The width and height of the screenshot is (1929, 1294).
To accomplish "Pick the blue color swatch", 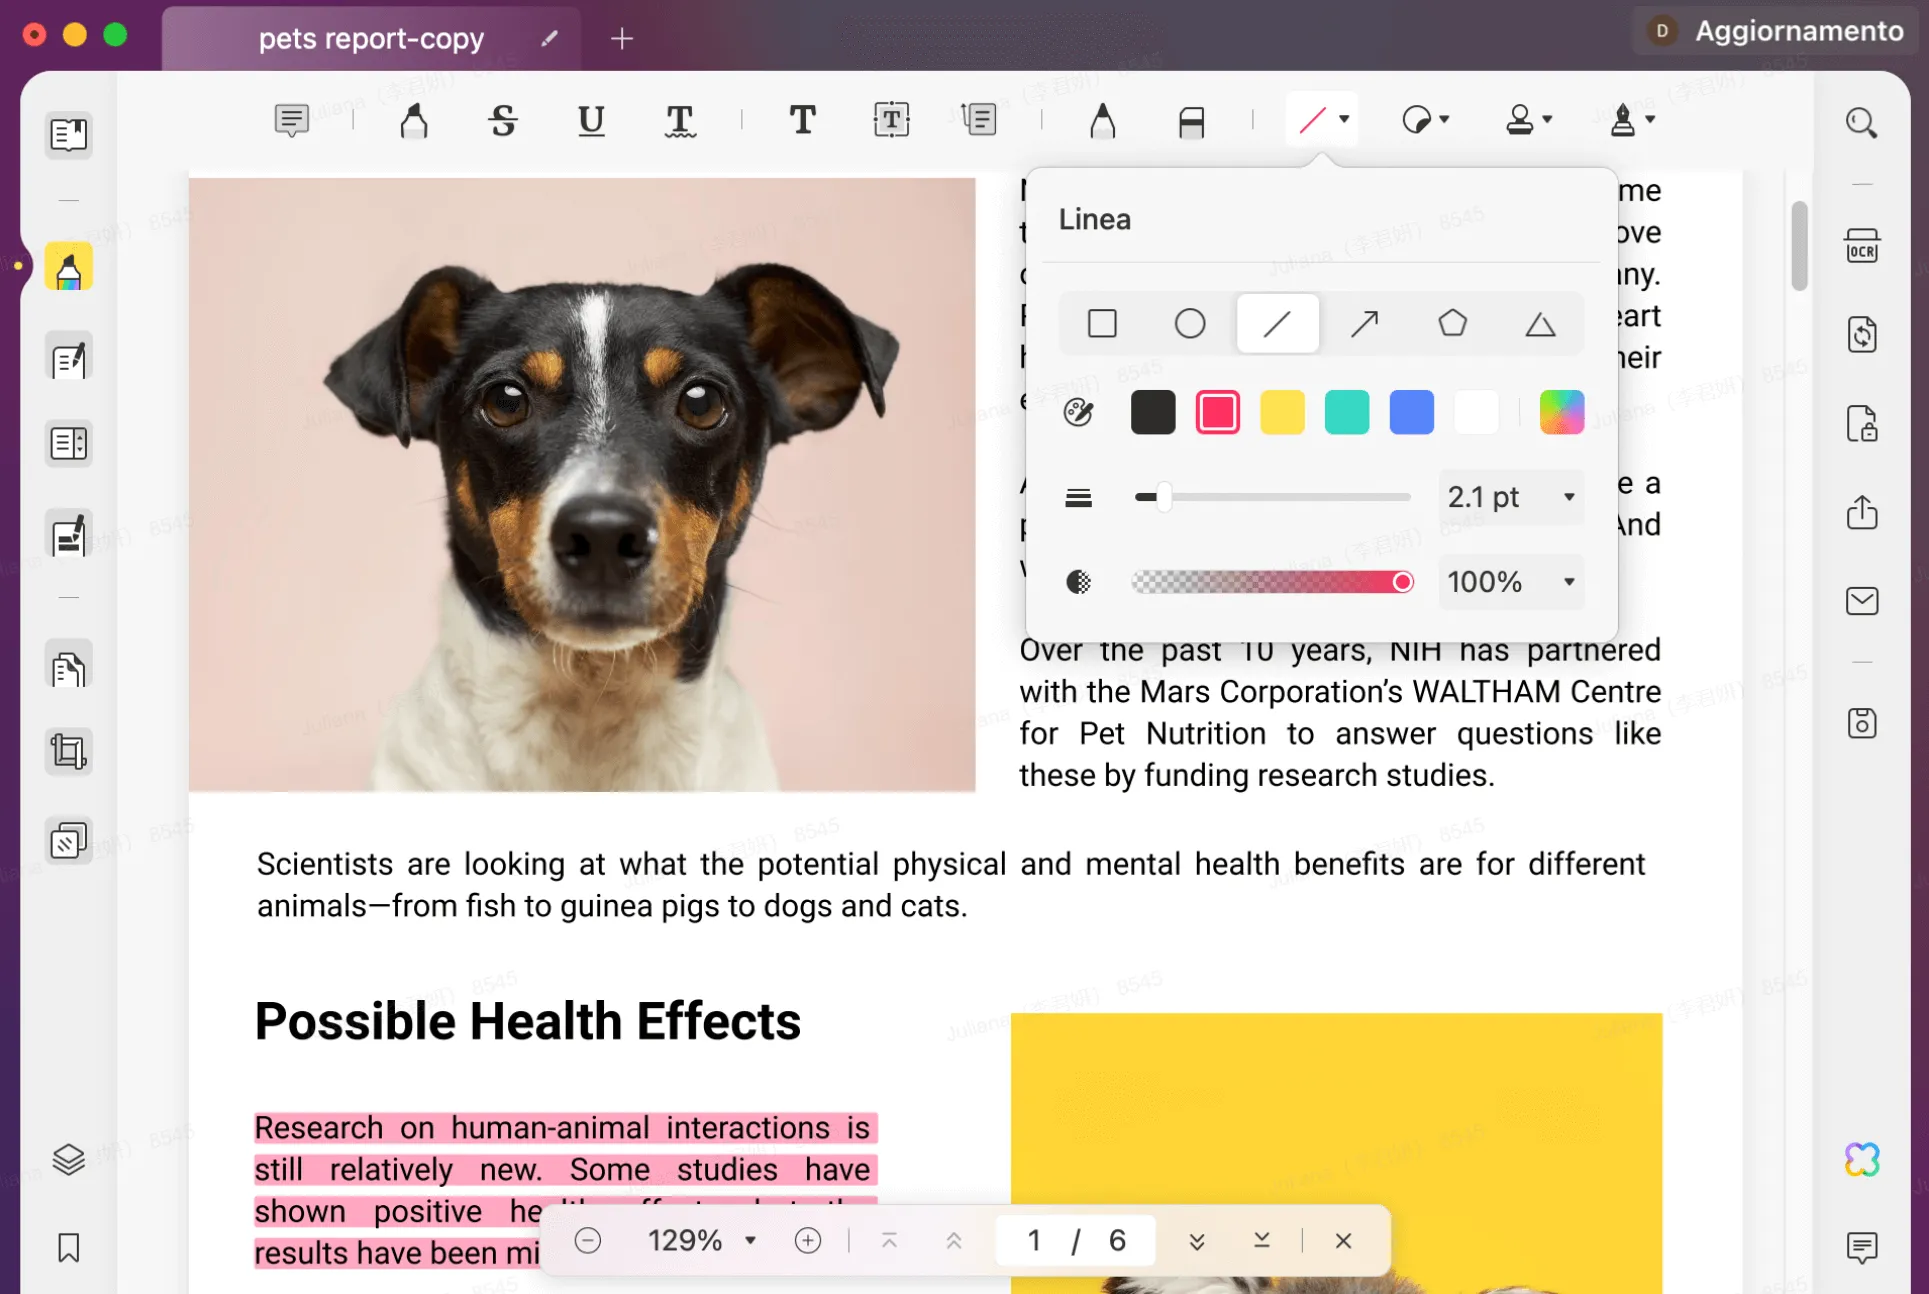I will (1411, 412).
